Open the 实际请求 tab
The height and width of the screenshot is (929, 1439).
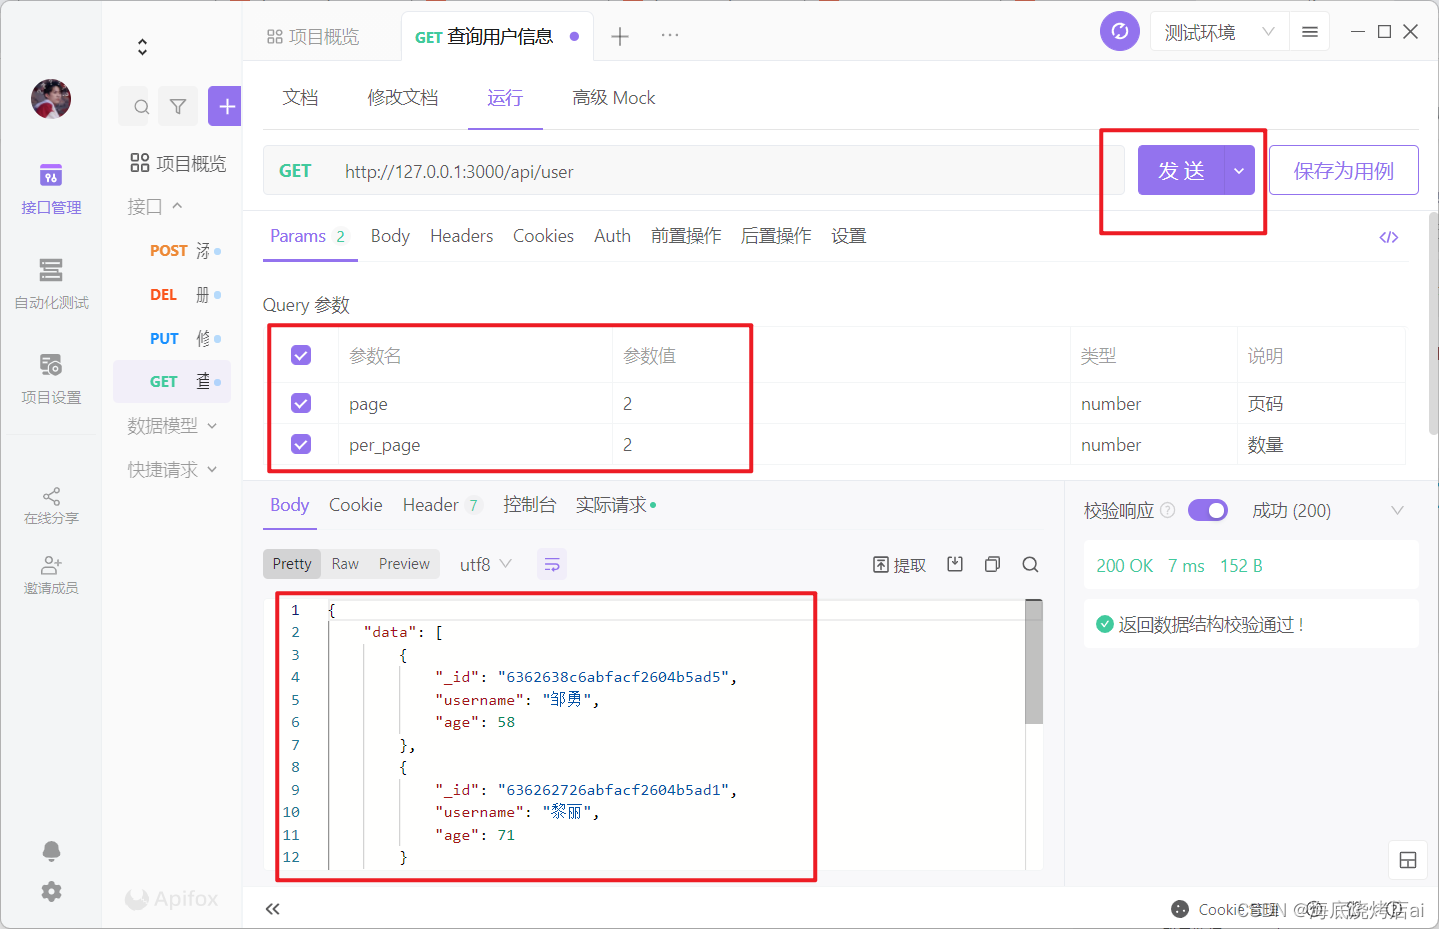(x=615, y=505)
